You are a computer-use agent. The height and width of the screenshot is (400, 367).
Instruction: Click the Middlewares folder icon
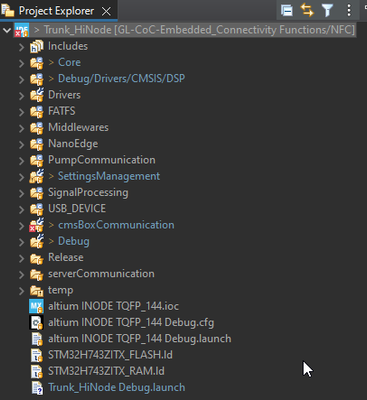tap(36, 128)
